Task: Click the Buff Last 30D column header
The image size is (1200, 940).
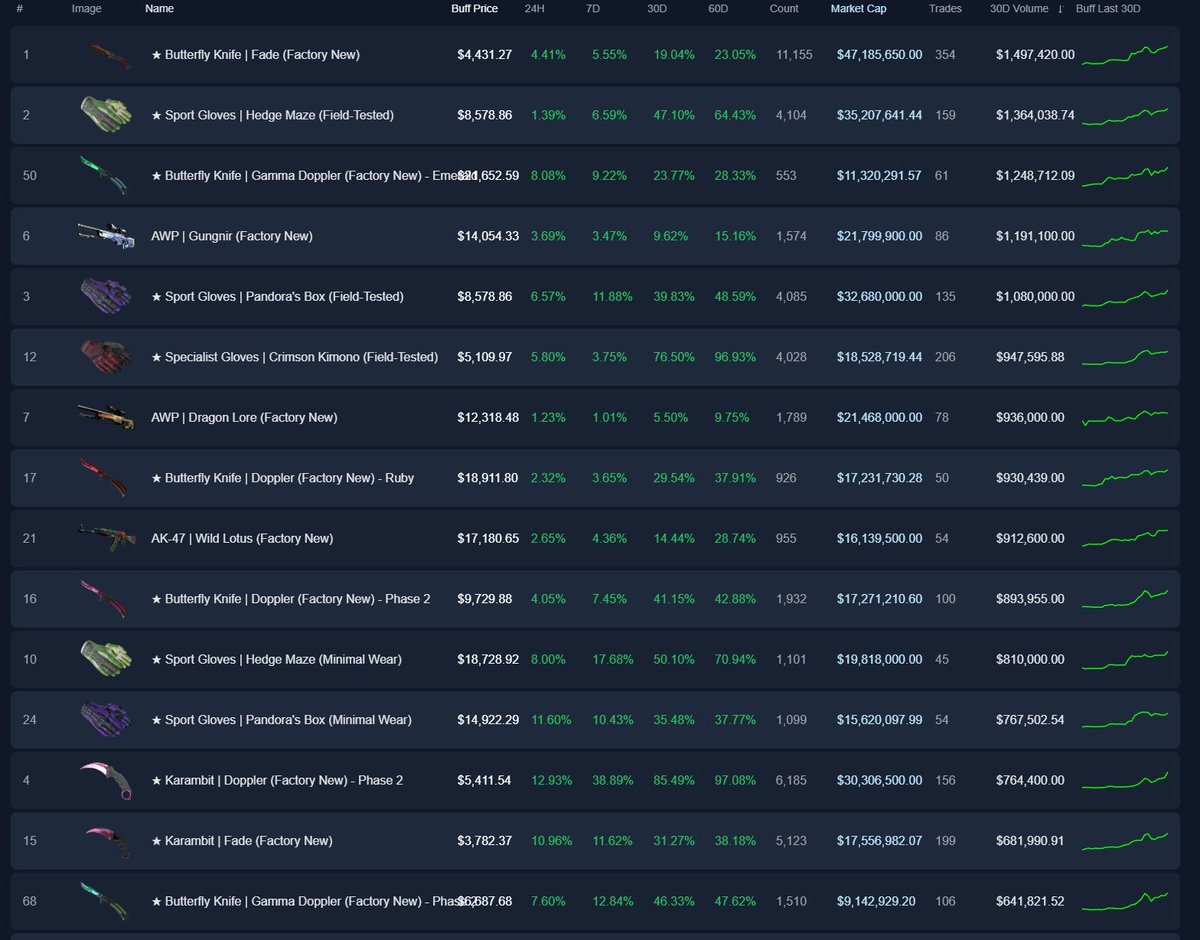Action: click(1108, 9)
